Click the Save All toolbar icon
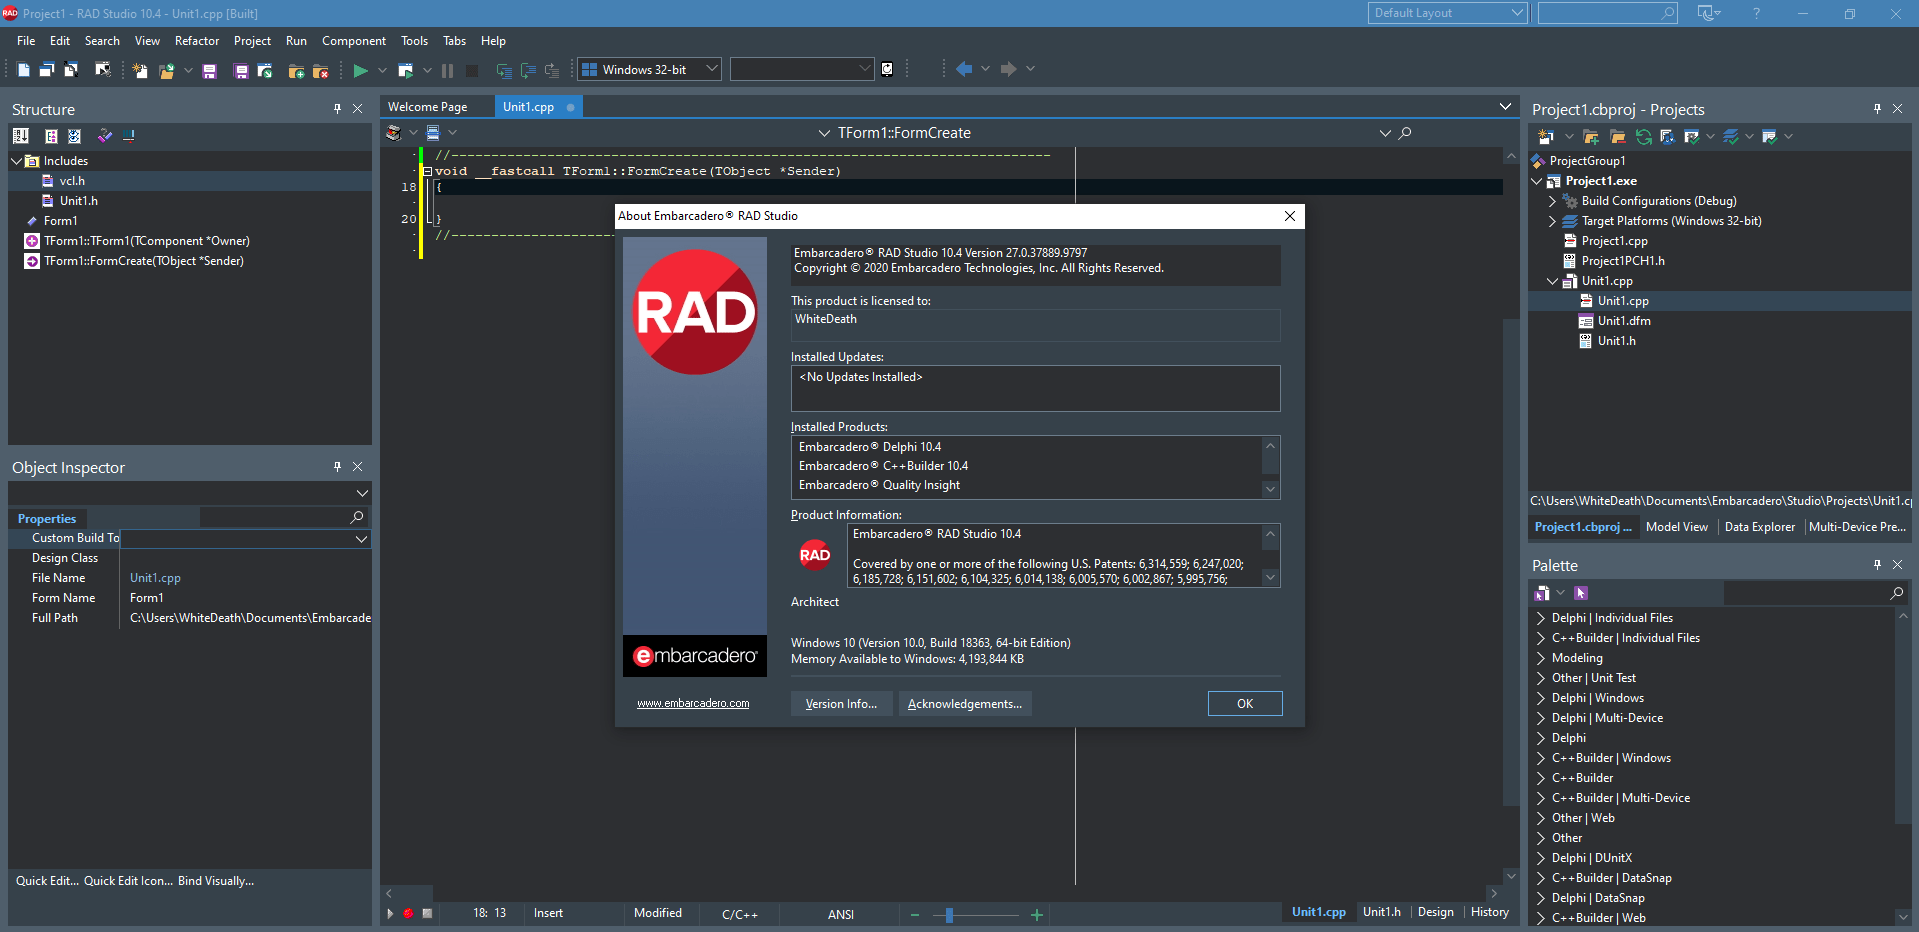This screenshot has height=932, width=1919. tap(241, 70)
